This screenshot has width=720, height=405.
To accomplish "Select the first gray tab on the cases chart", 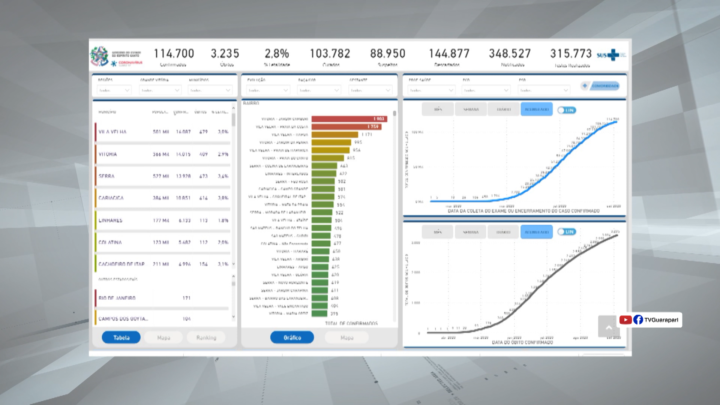I will point(438,109).
